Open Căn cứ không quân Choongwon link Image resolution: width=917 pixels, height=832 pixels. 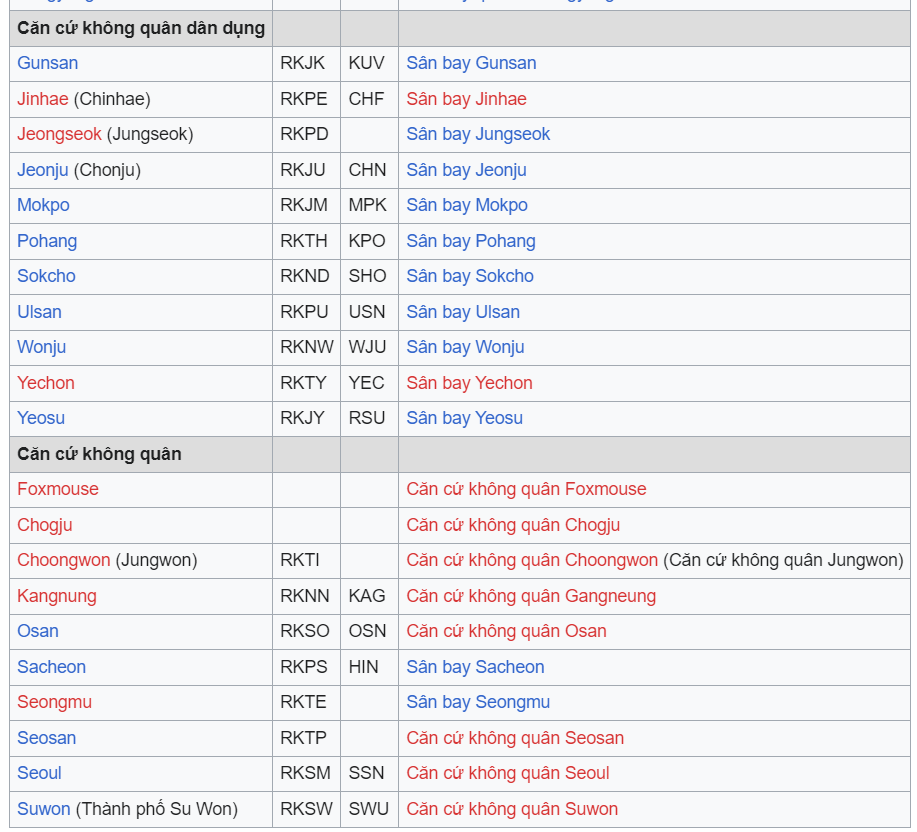(x=532, y=560)
